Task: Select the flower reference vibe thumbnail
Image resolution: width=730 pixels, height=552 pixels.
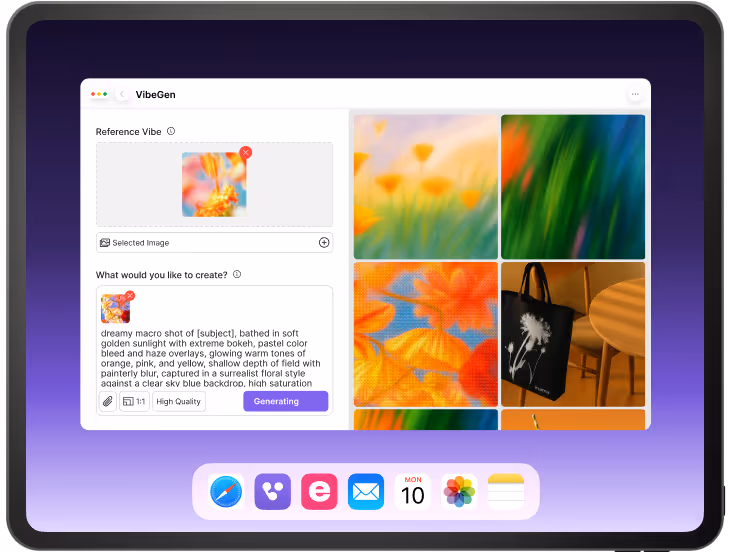Action: [214, 184]
